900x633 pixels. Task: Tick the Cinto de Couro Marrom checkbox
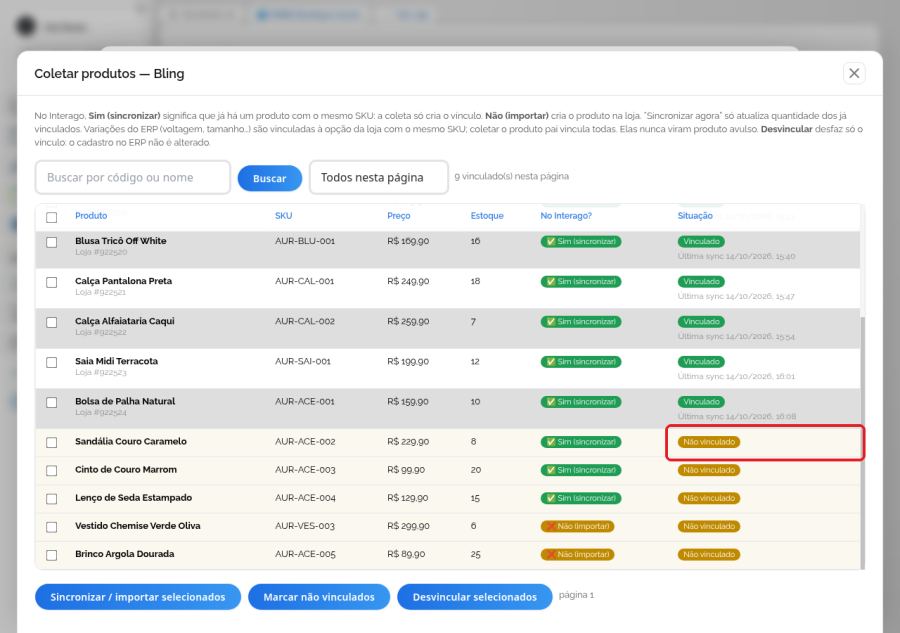click(x=52, y=471)
